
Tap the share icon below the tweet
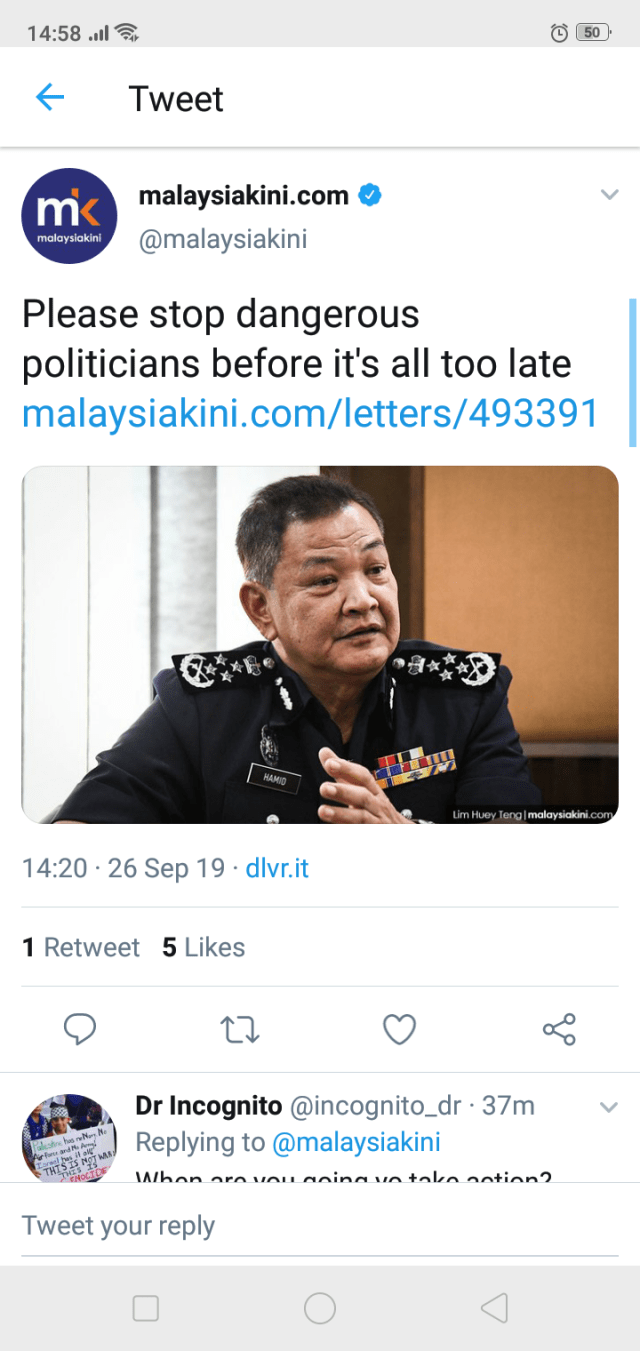559,1028
